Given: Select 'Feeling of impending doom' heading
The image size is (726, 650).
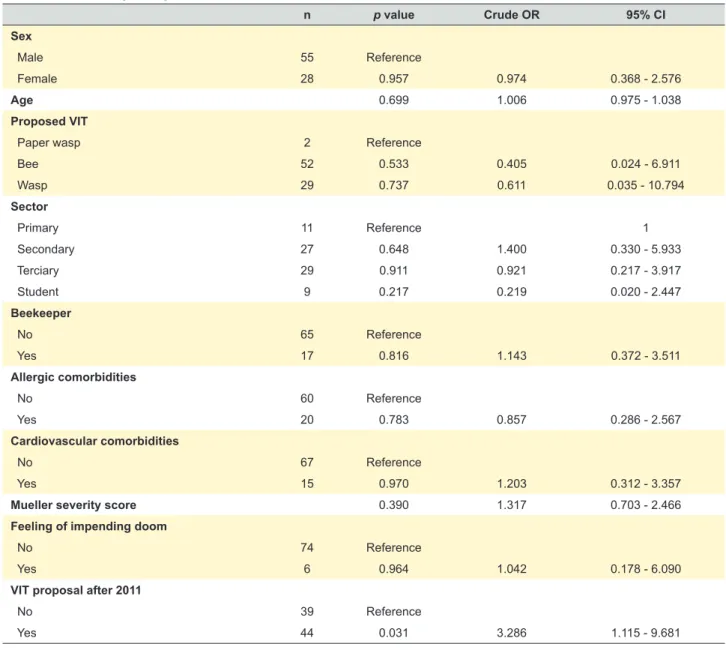Looking at the screenshot, I should [88, 526].
